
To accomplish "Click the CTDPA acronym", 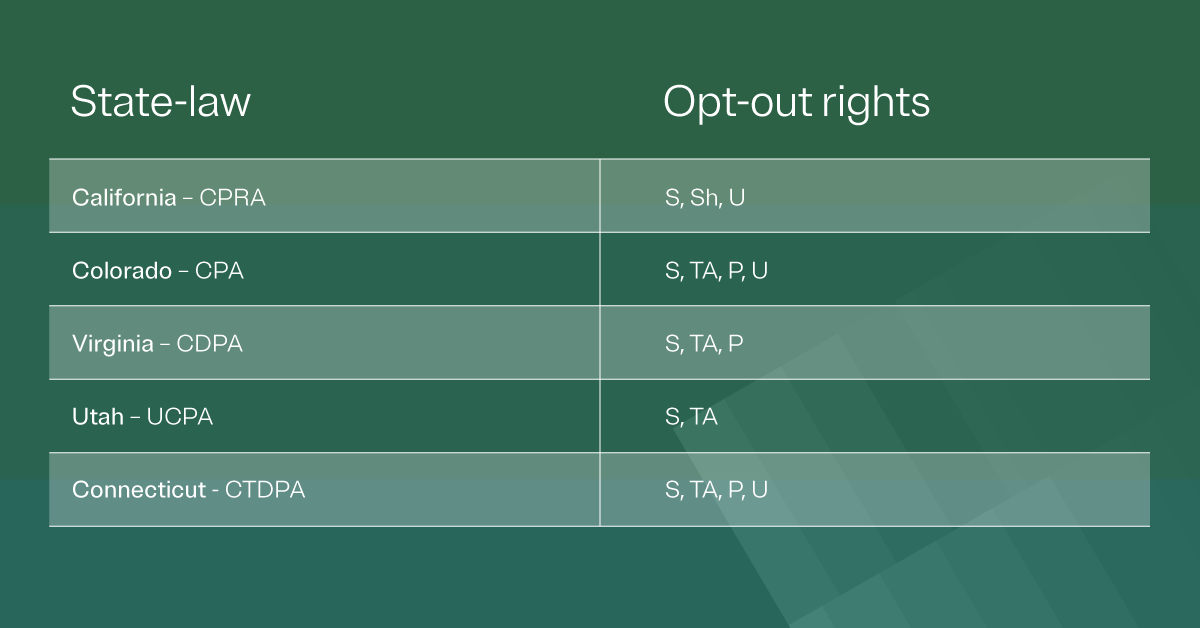I will click(x=265, y=490).
